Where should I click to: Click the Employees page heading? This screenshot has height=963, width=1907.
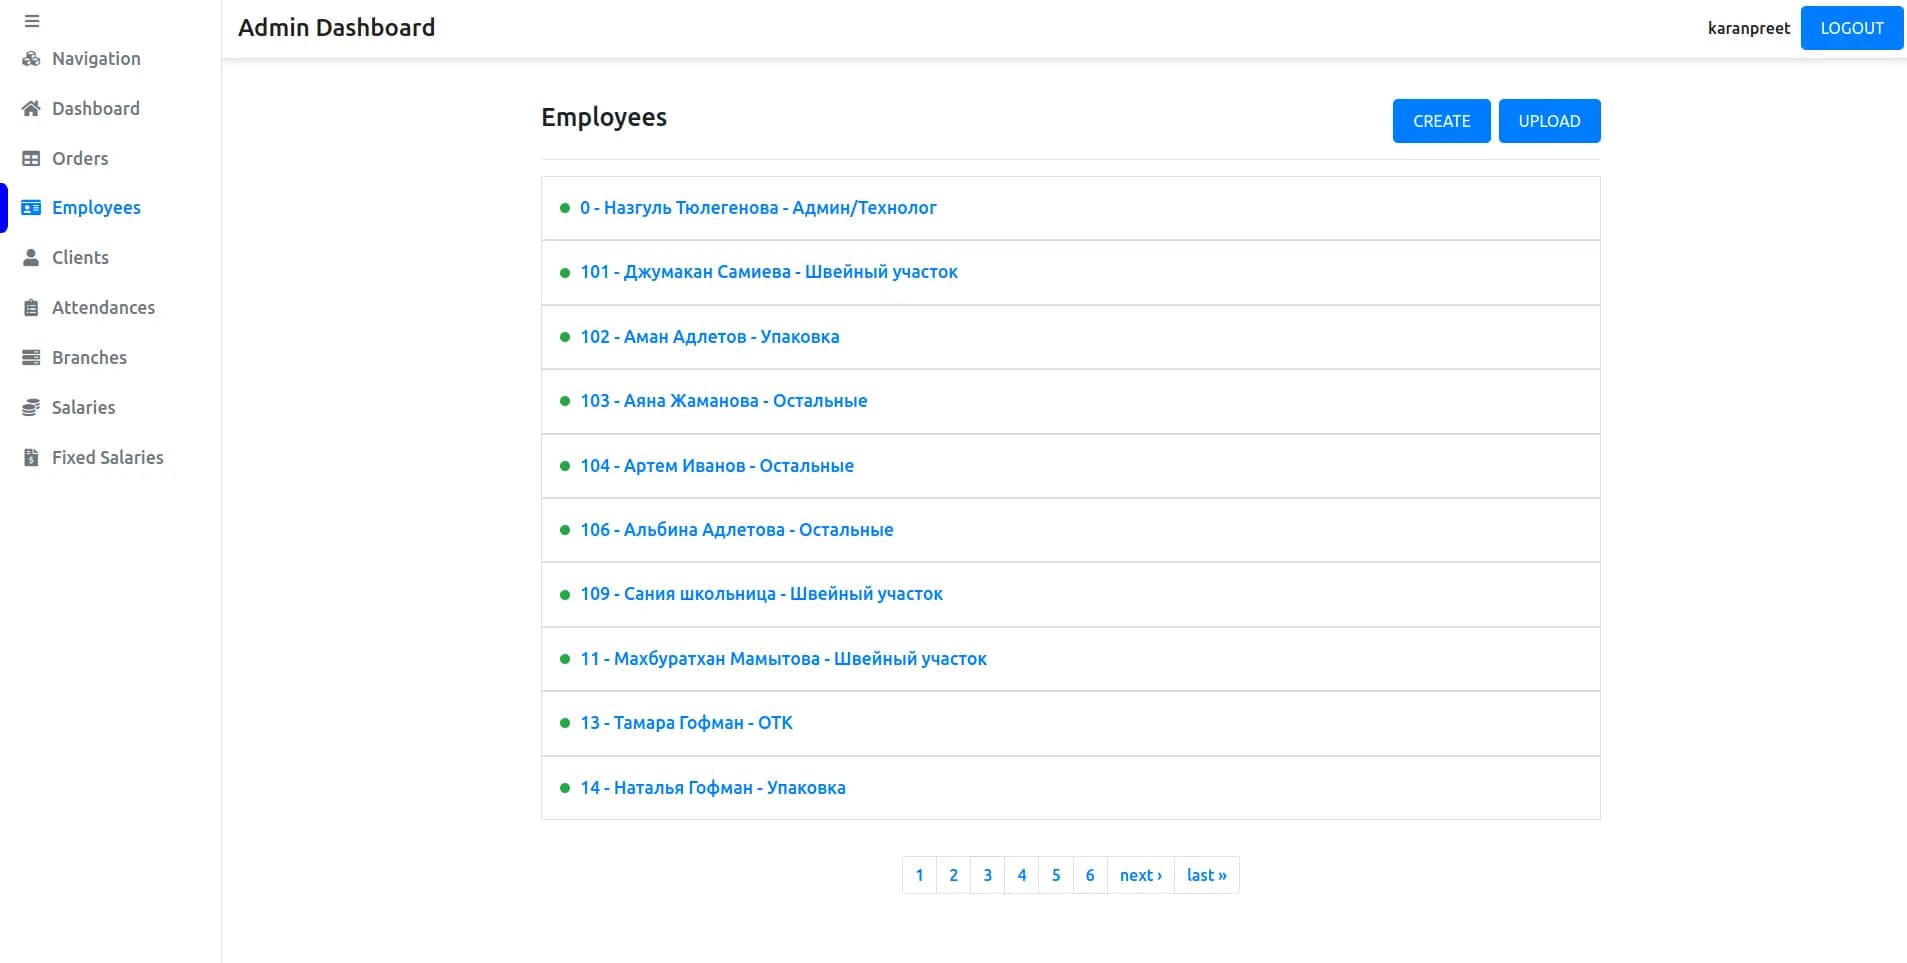[x=604, y=117]
